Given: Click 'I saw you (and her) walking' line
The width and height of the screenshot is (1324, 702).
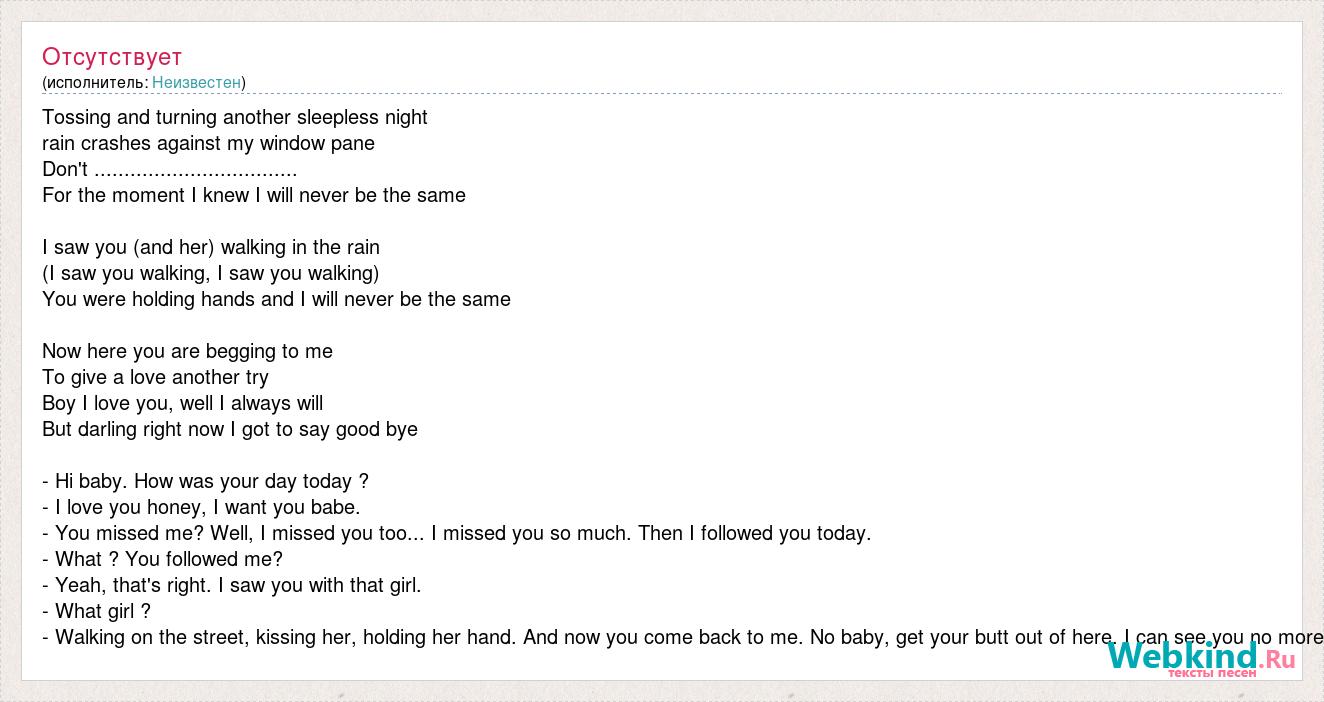Looking at the screenshot, I should click(211, 247).
